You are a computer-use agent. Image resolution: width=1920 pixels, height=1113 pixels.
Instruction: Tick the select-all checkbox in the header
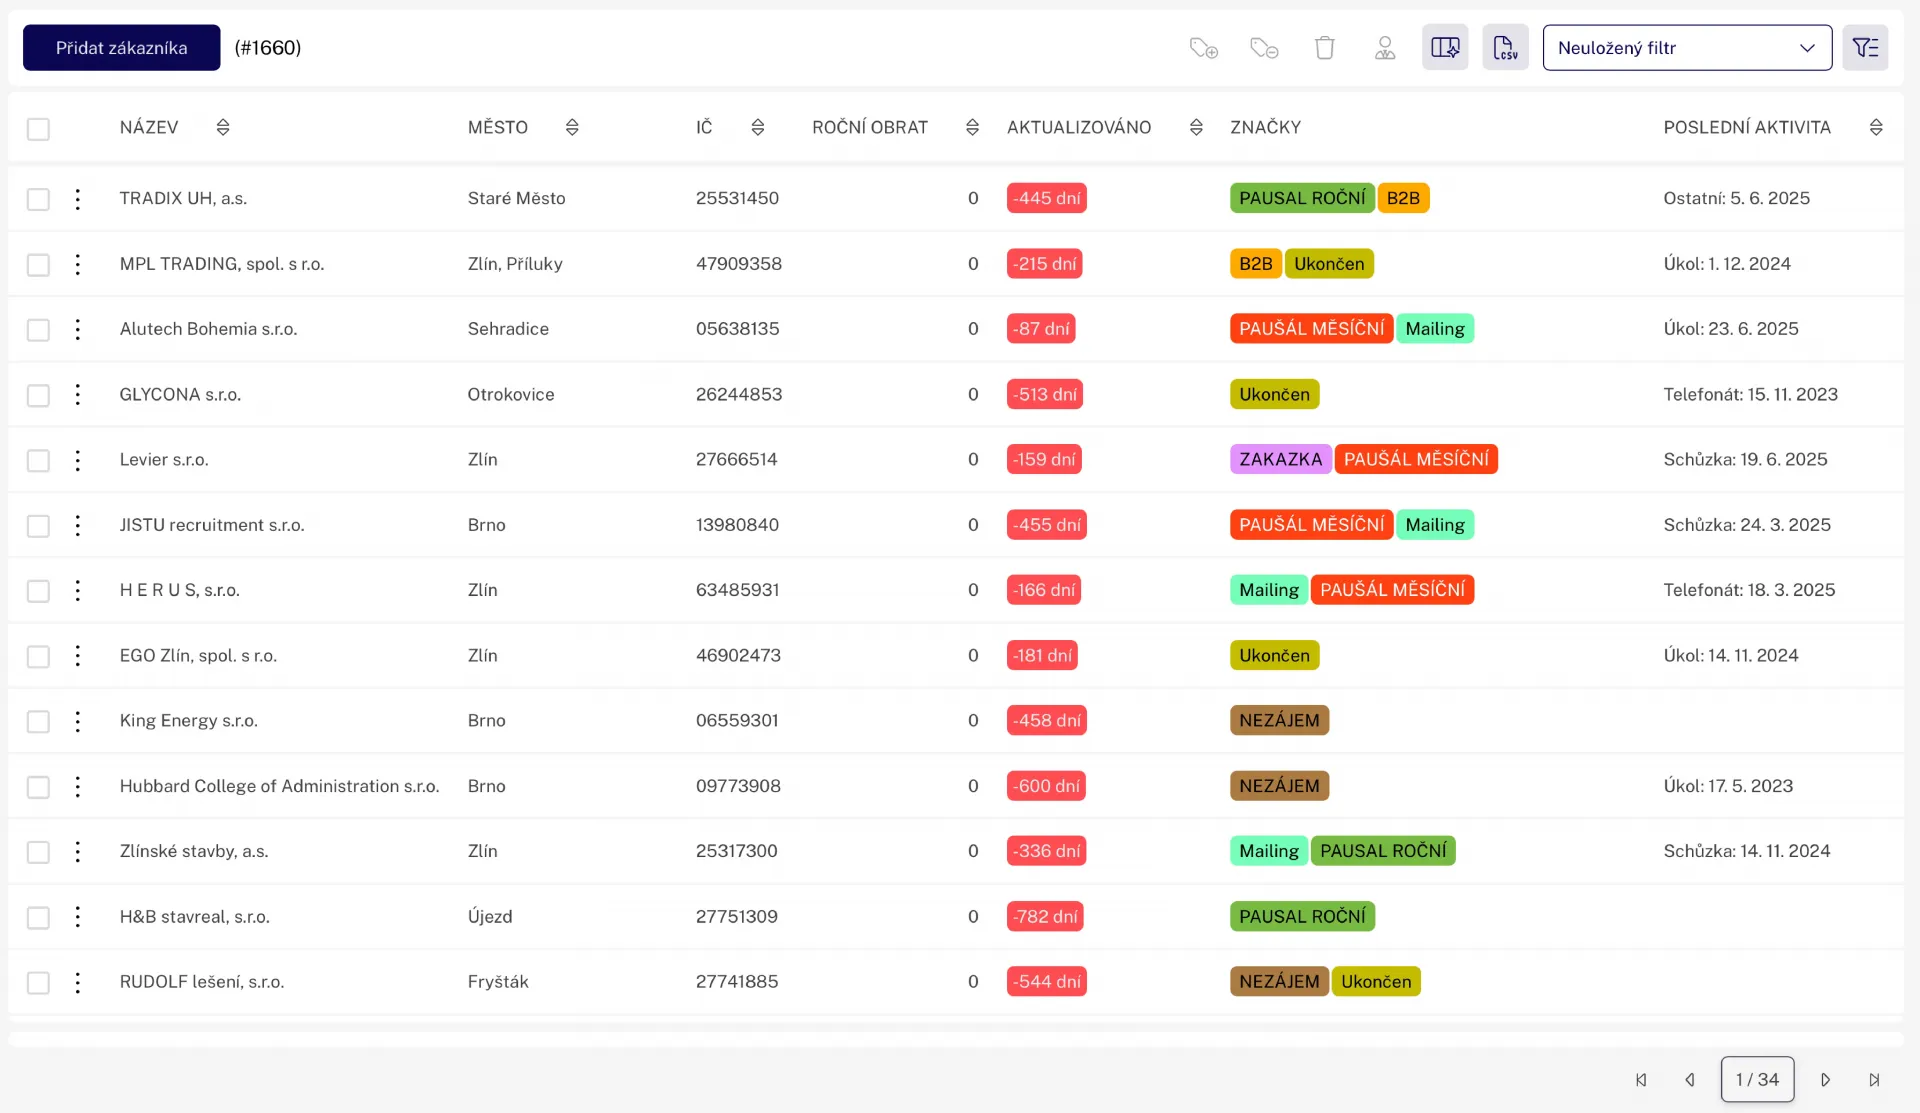(38, 129)
